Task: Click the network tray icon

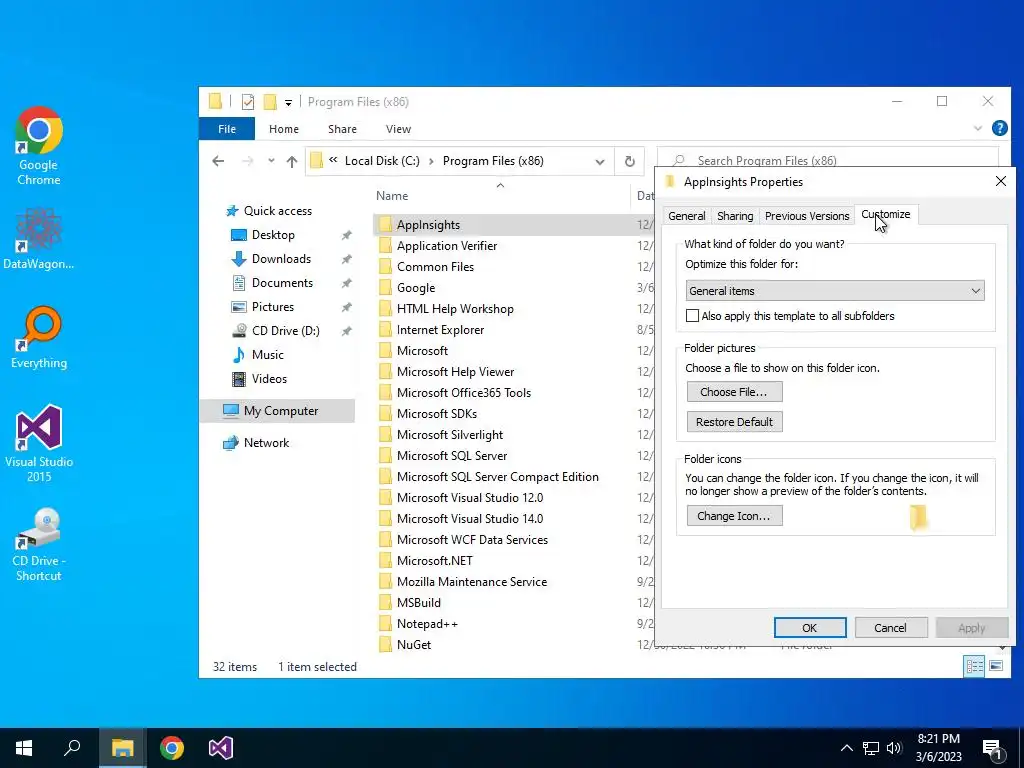Action: 871,748
